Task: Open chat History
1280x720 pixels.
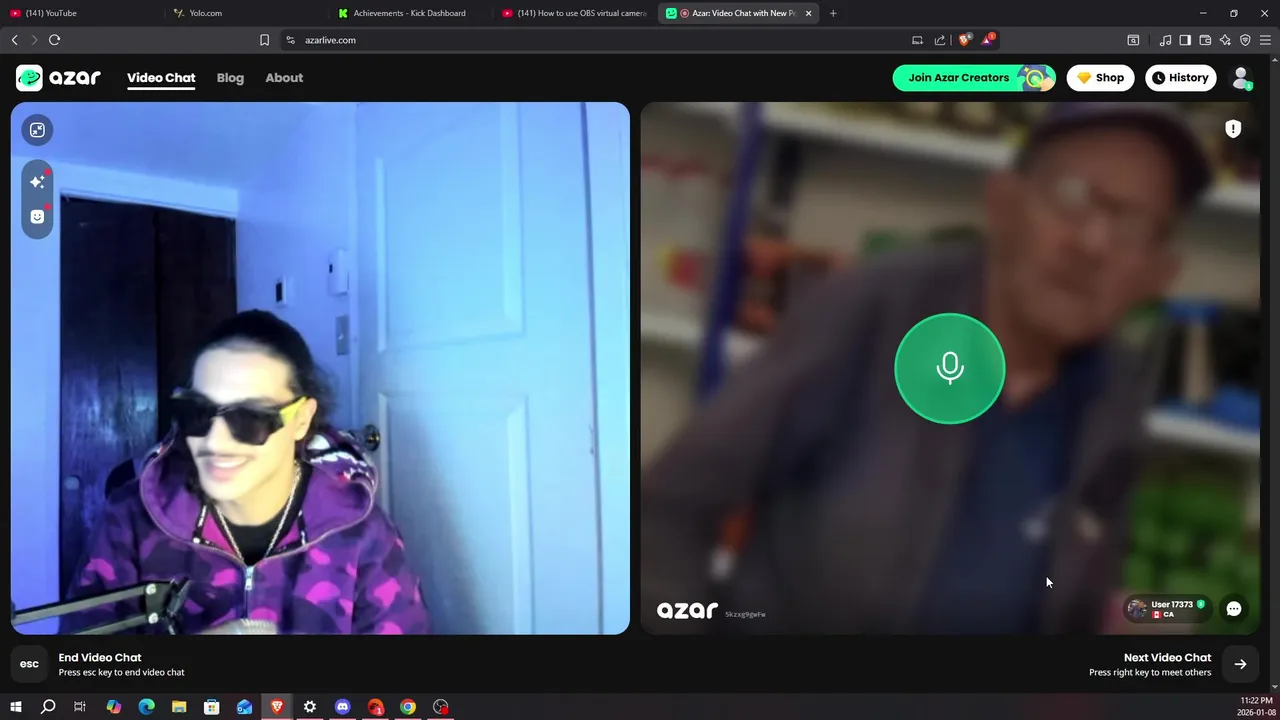Action: click(1179, 78)
